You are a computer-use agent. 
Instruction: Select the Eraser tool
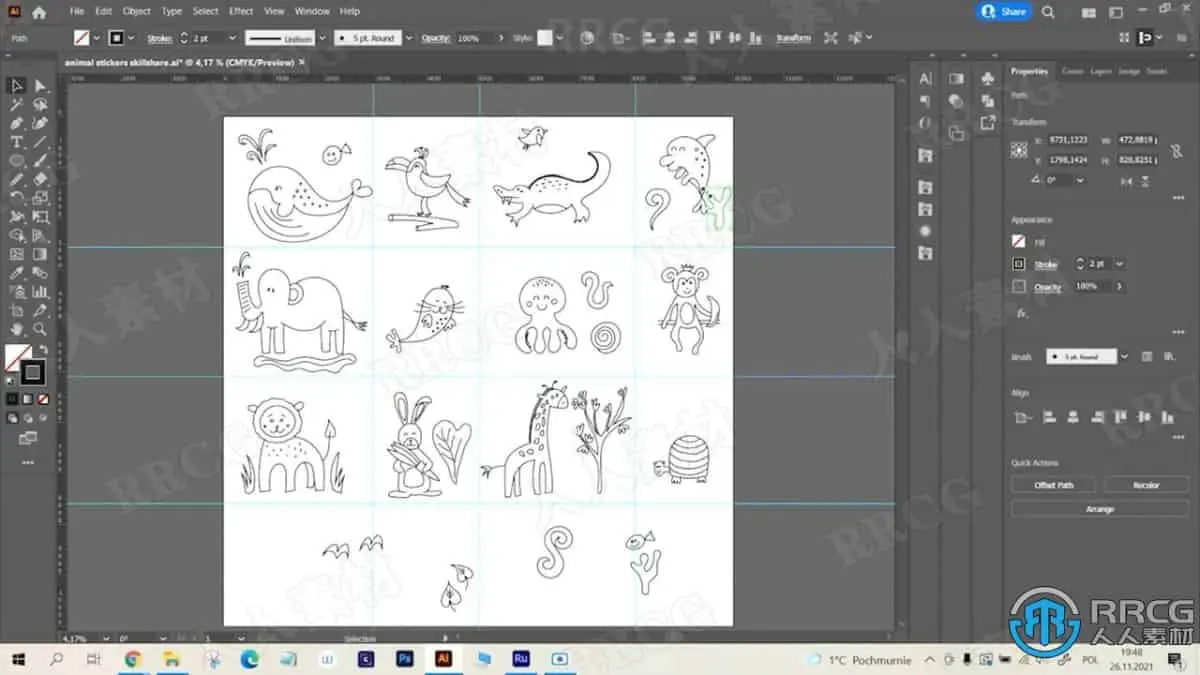coord(40,179)
